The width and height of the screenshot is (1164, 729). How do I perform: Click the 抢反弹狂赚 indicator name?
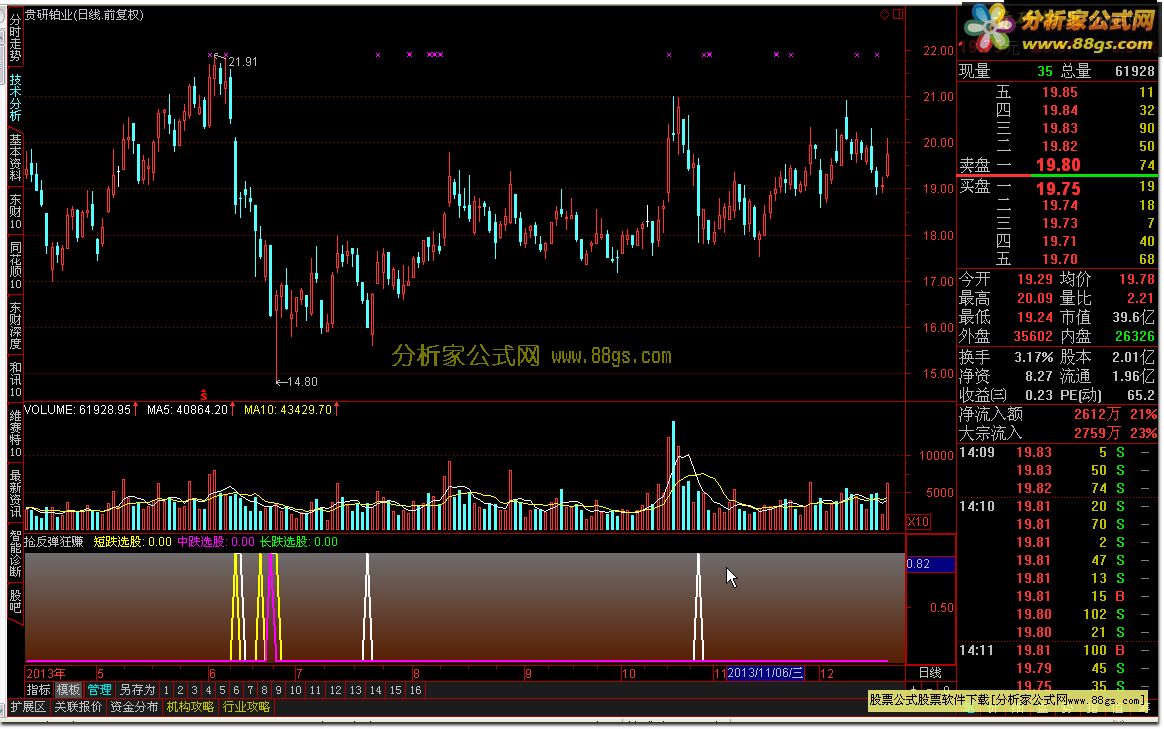point(54,542)
